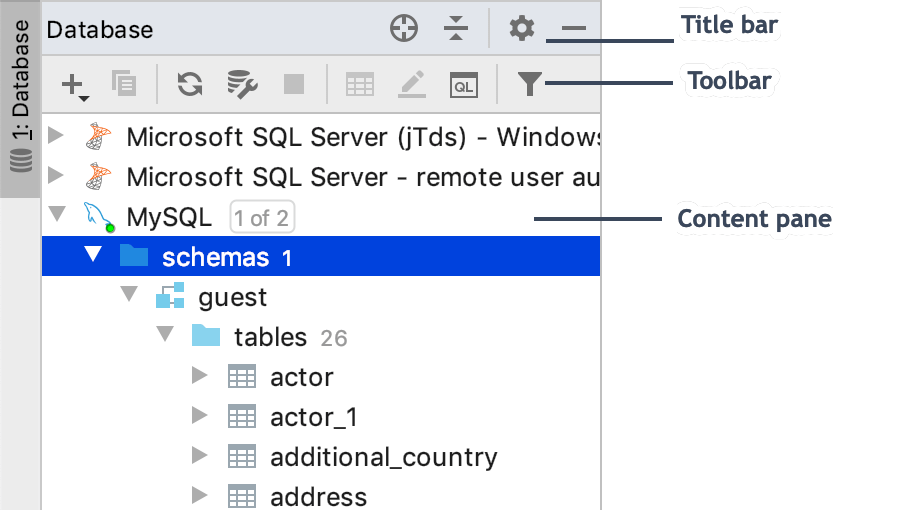Click the New data source plus icon

coord(74,85)
